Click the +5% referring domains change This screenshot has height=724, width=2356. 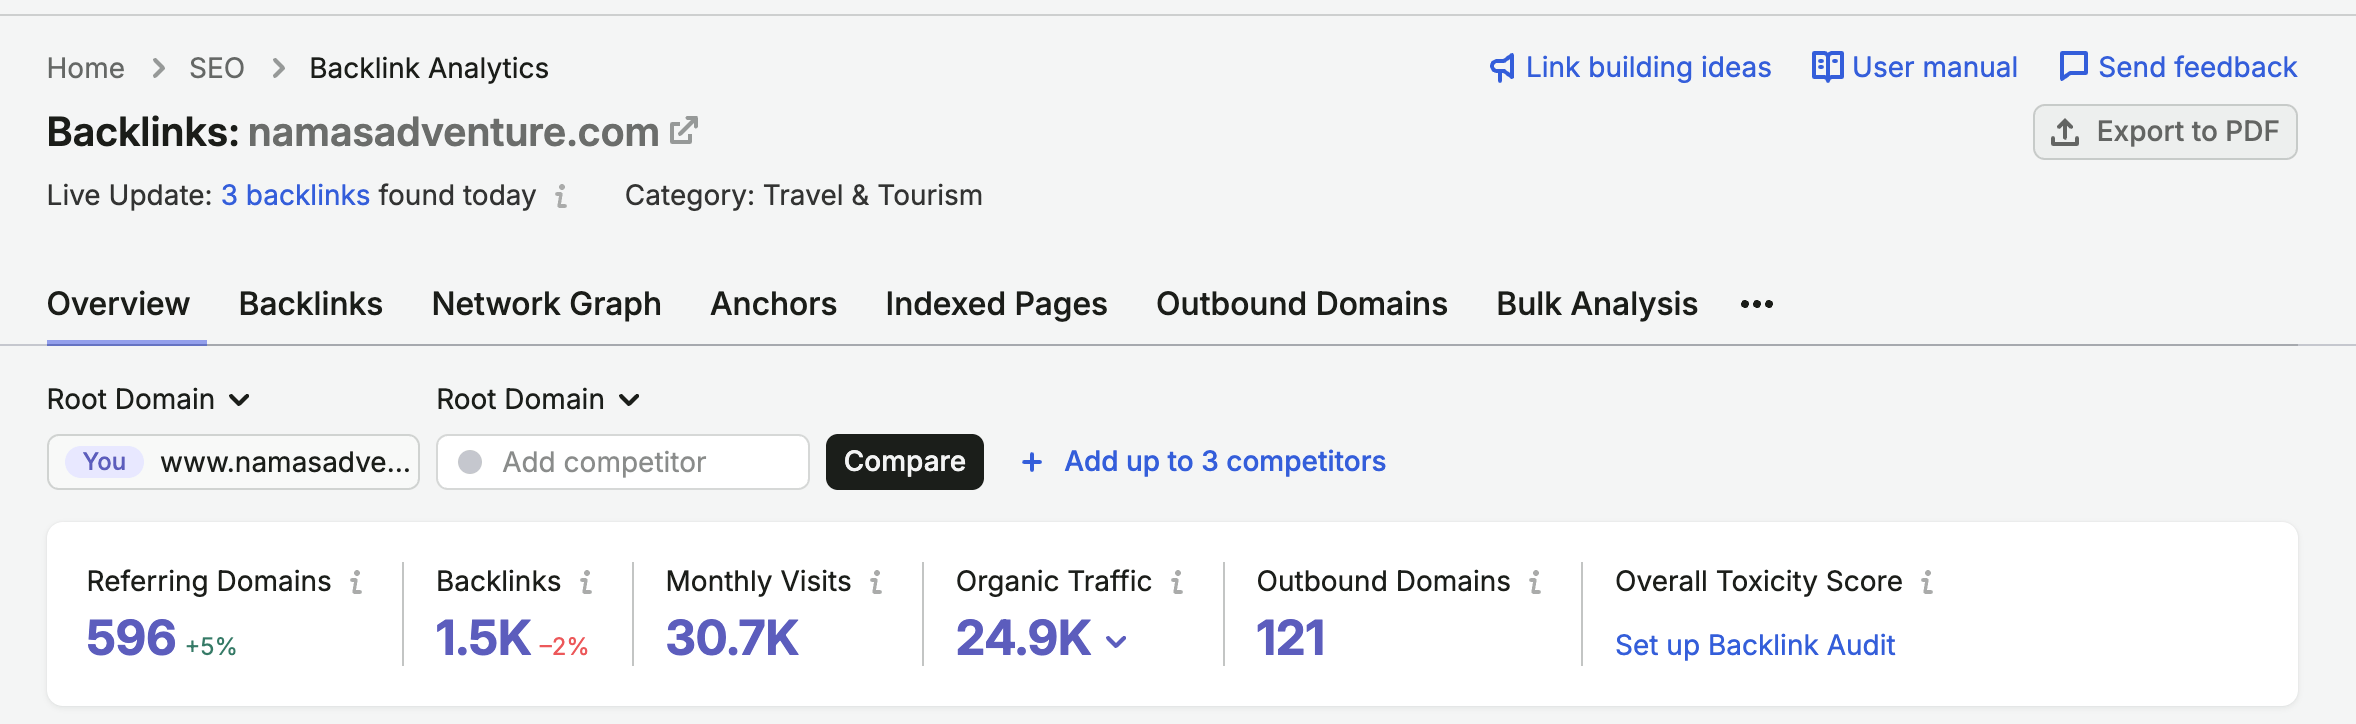(x=211, y=646)
